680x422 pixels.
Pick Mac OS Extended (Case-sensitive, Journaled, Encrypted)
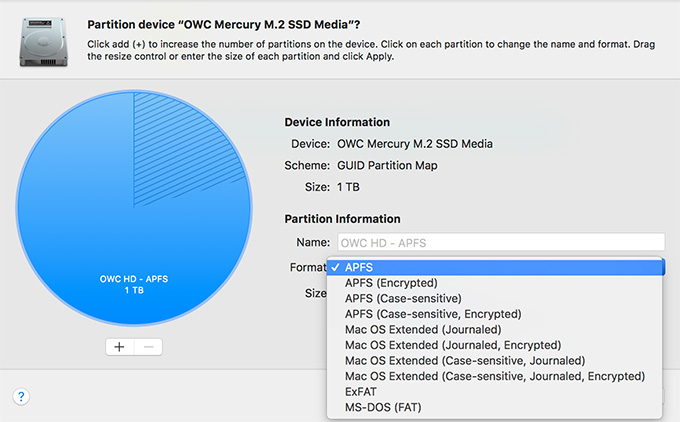(x=495, y=376)
